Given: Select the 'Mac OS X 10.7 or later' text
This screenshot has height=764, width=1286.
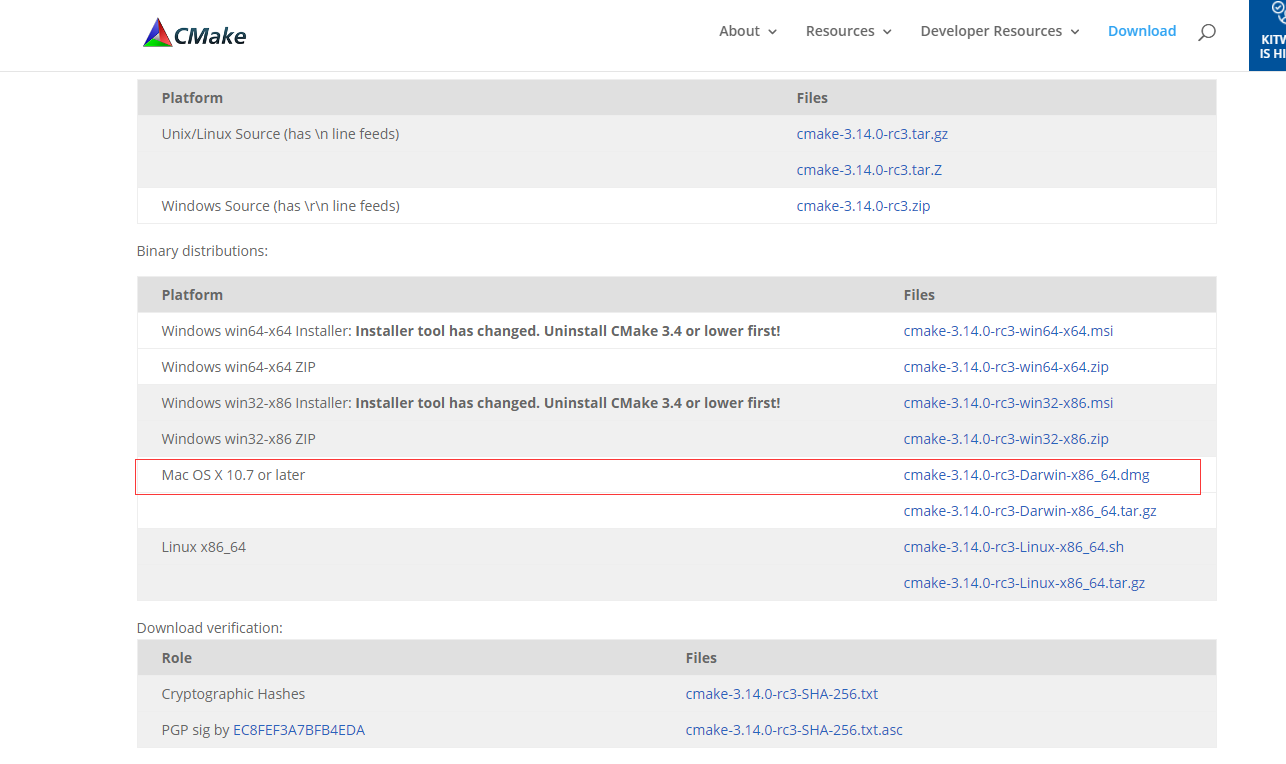Looking at the screenshot, I should (x=233, y=475).
